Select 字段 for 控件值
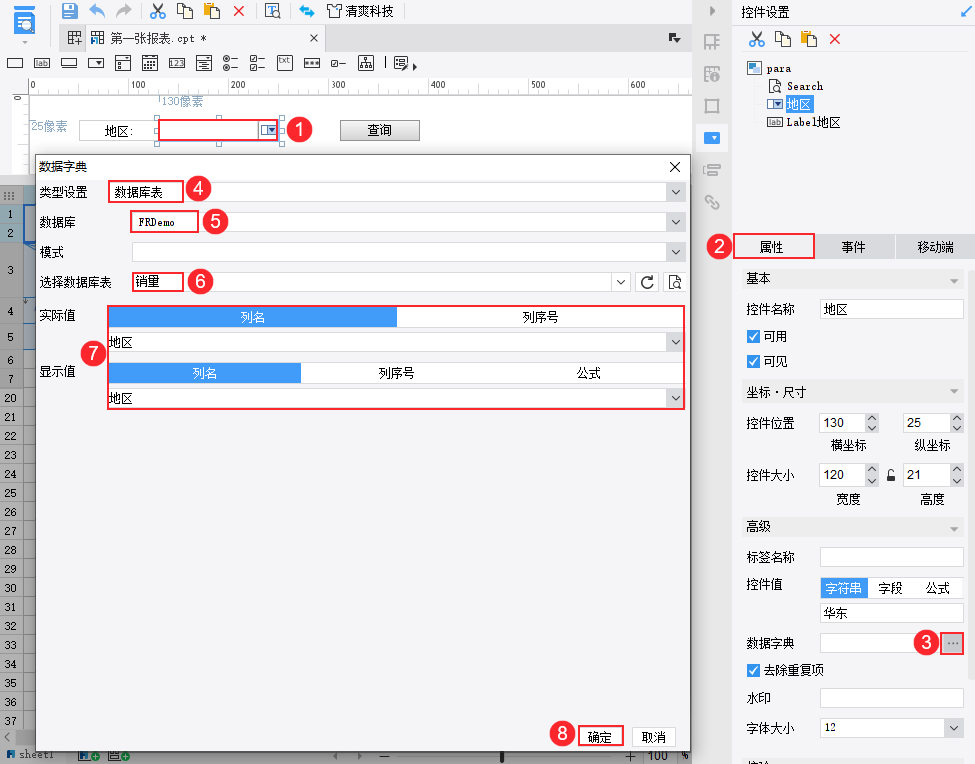975x764 pixels. [890, 588]
